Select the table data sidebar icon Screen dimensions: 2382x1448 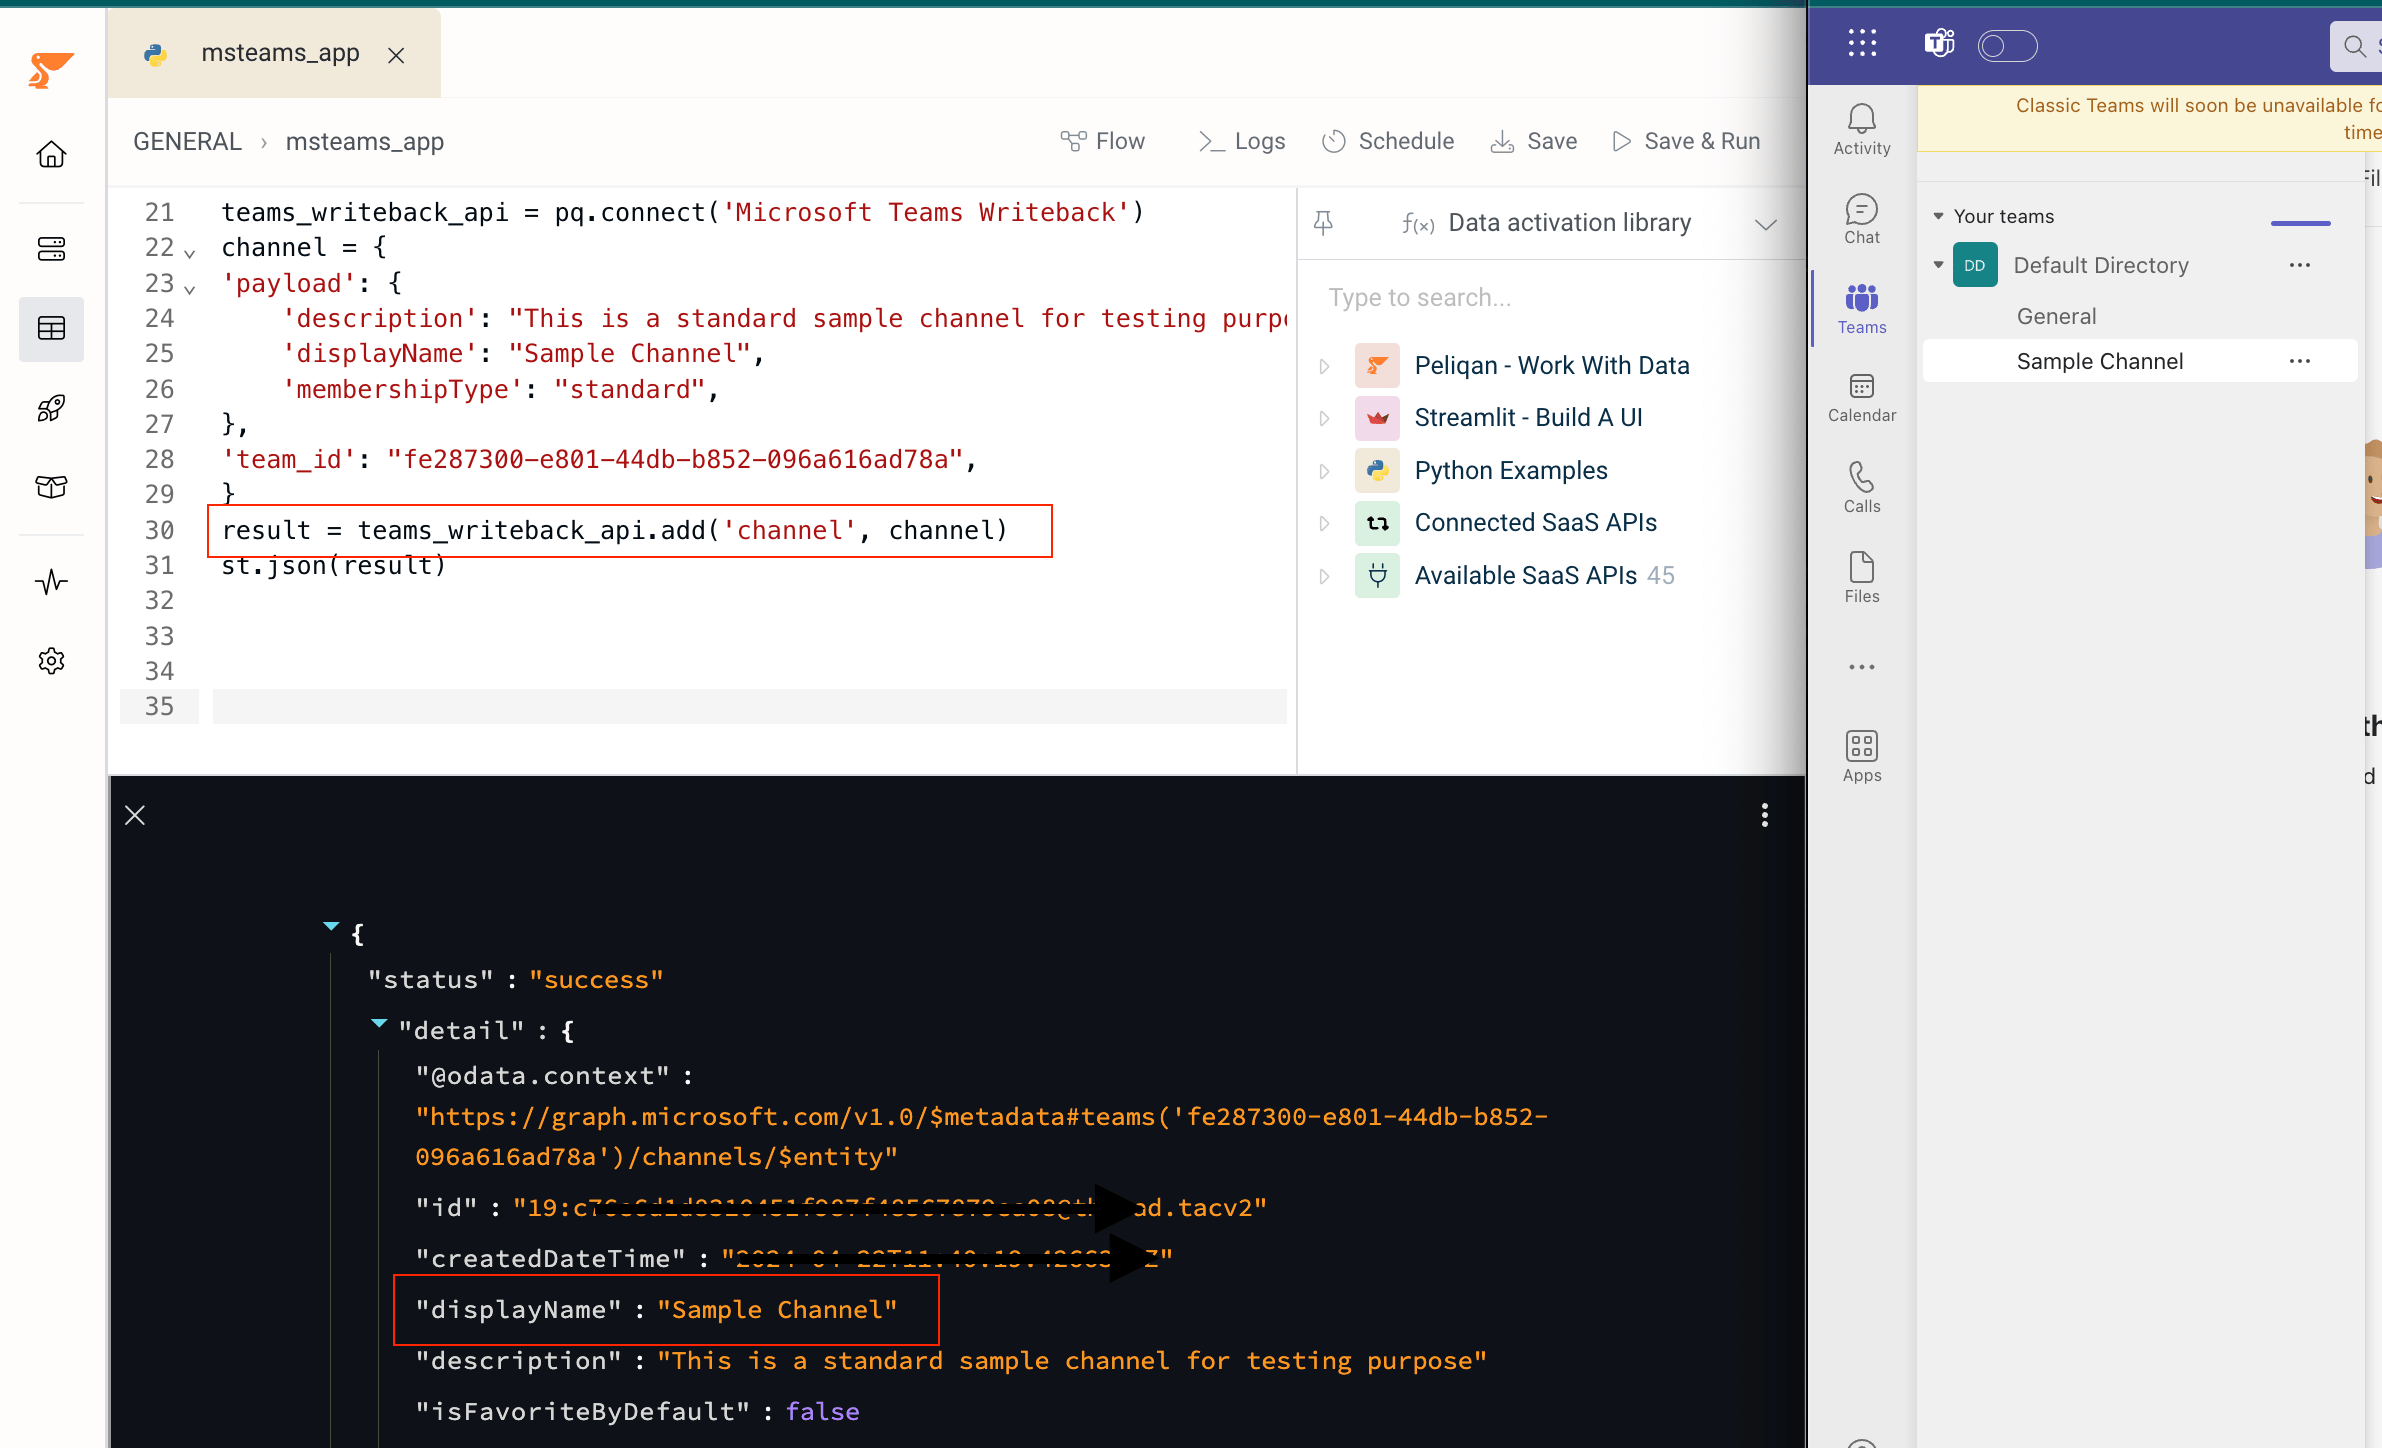(51, 328)
